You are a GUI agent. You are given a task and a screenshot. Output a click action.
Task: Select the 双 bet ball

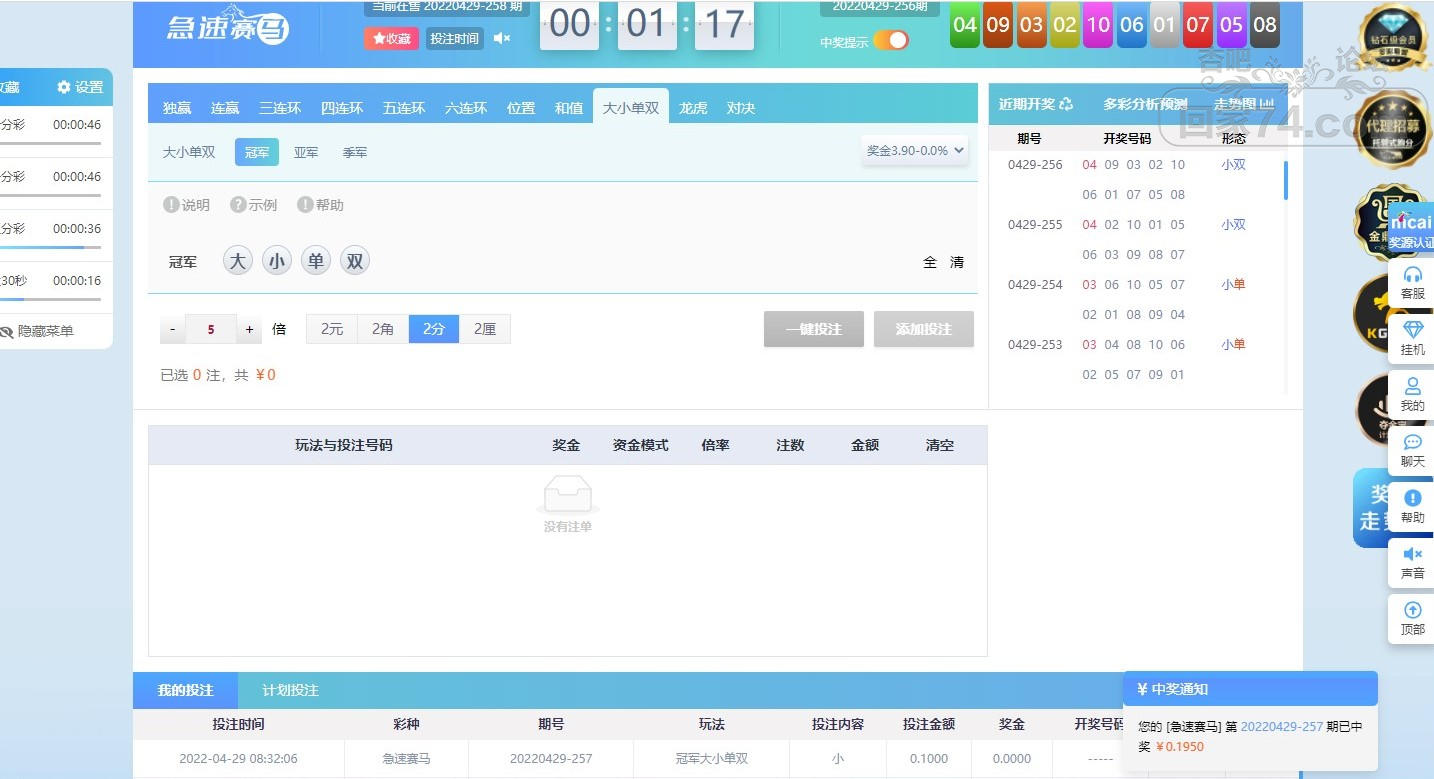click(x=355, y=262)
